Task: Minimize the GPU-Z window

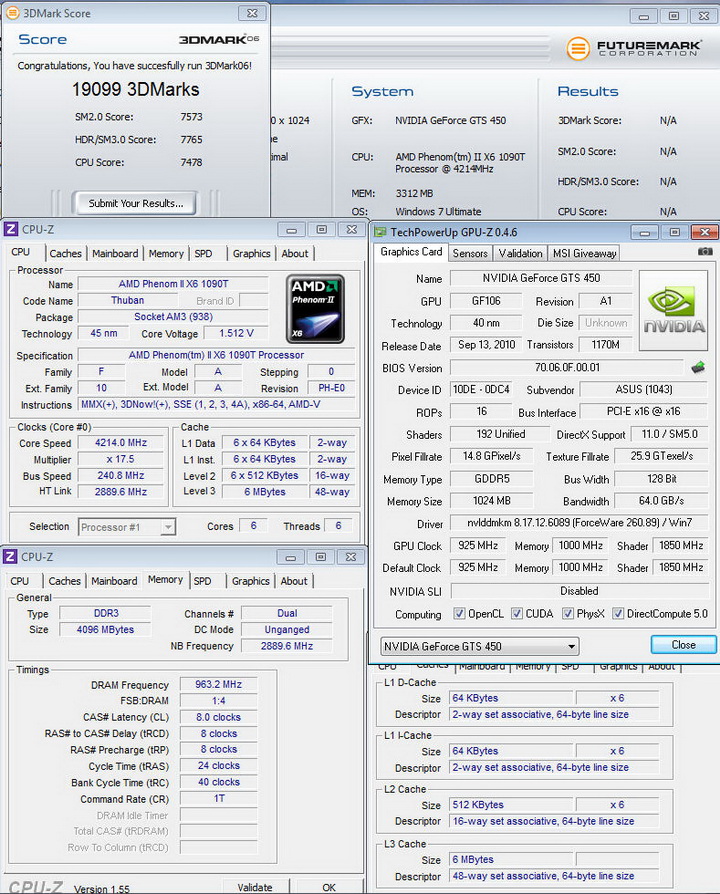Action: coord(645,233)
